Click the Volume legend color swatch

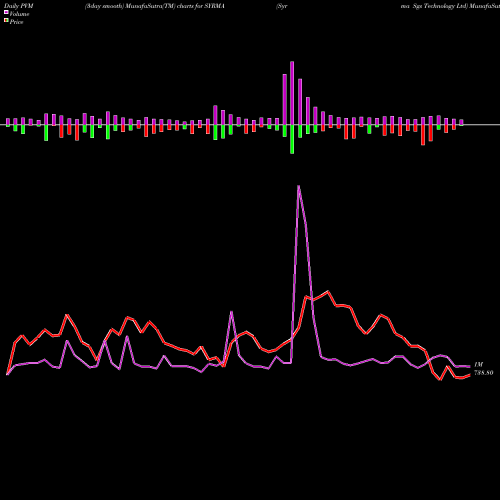click(6, 12)
